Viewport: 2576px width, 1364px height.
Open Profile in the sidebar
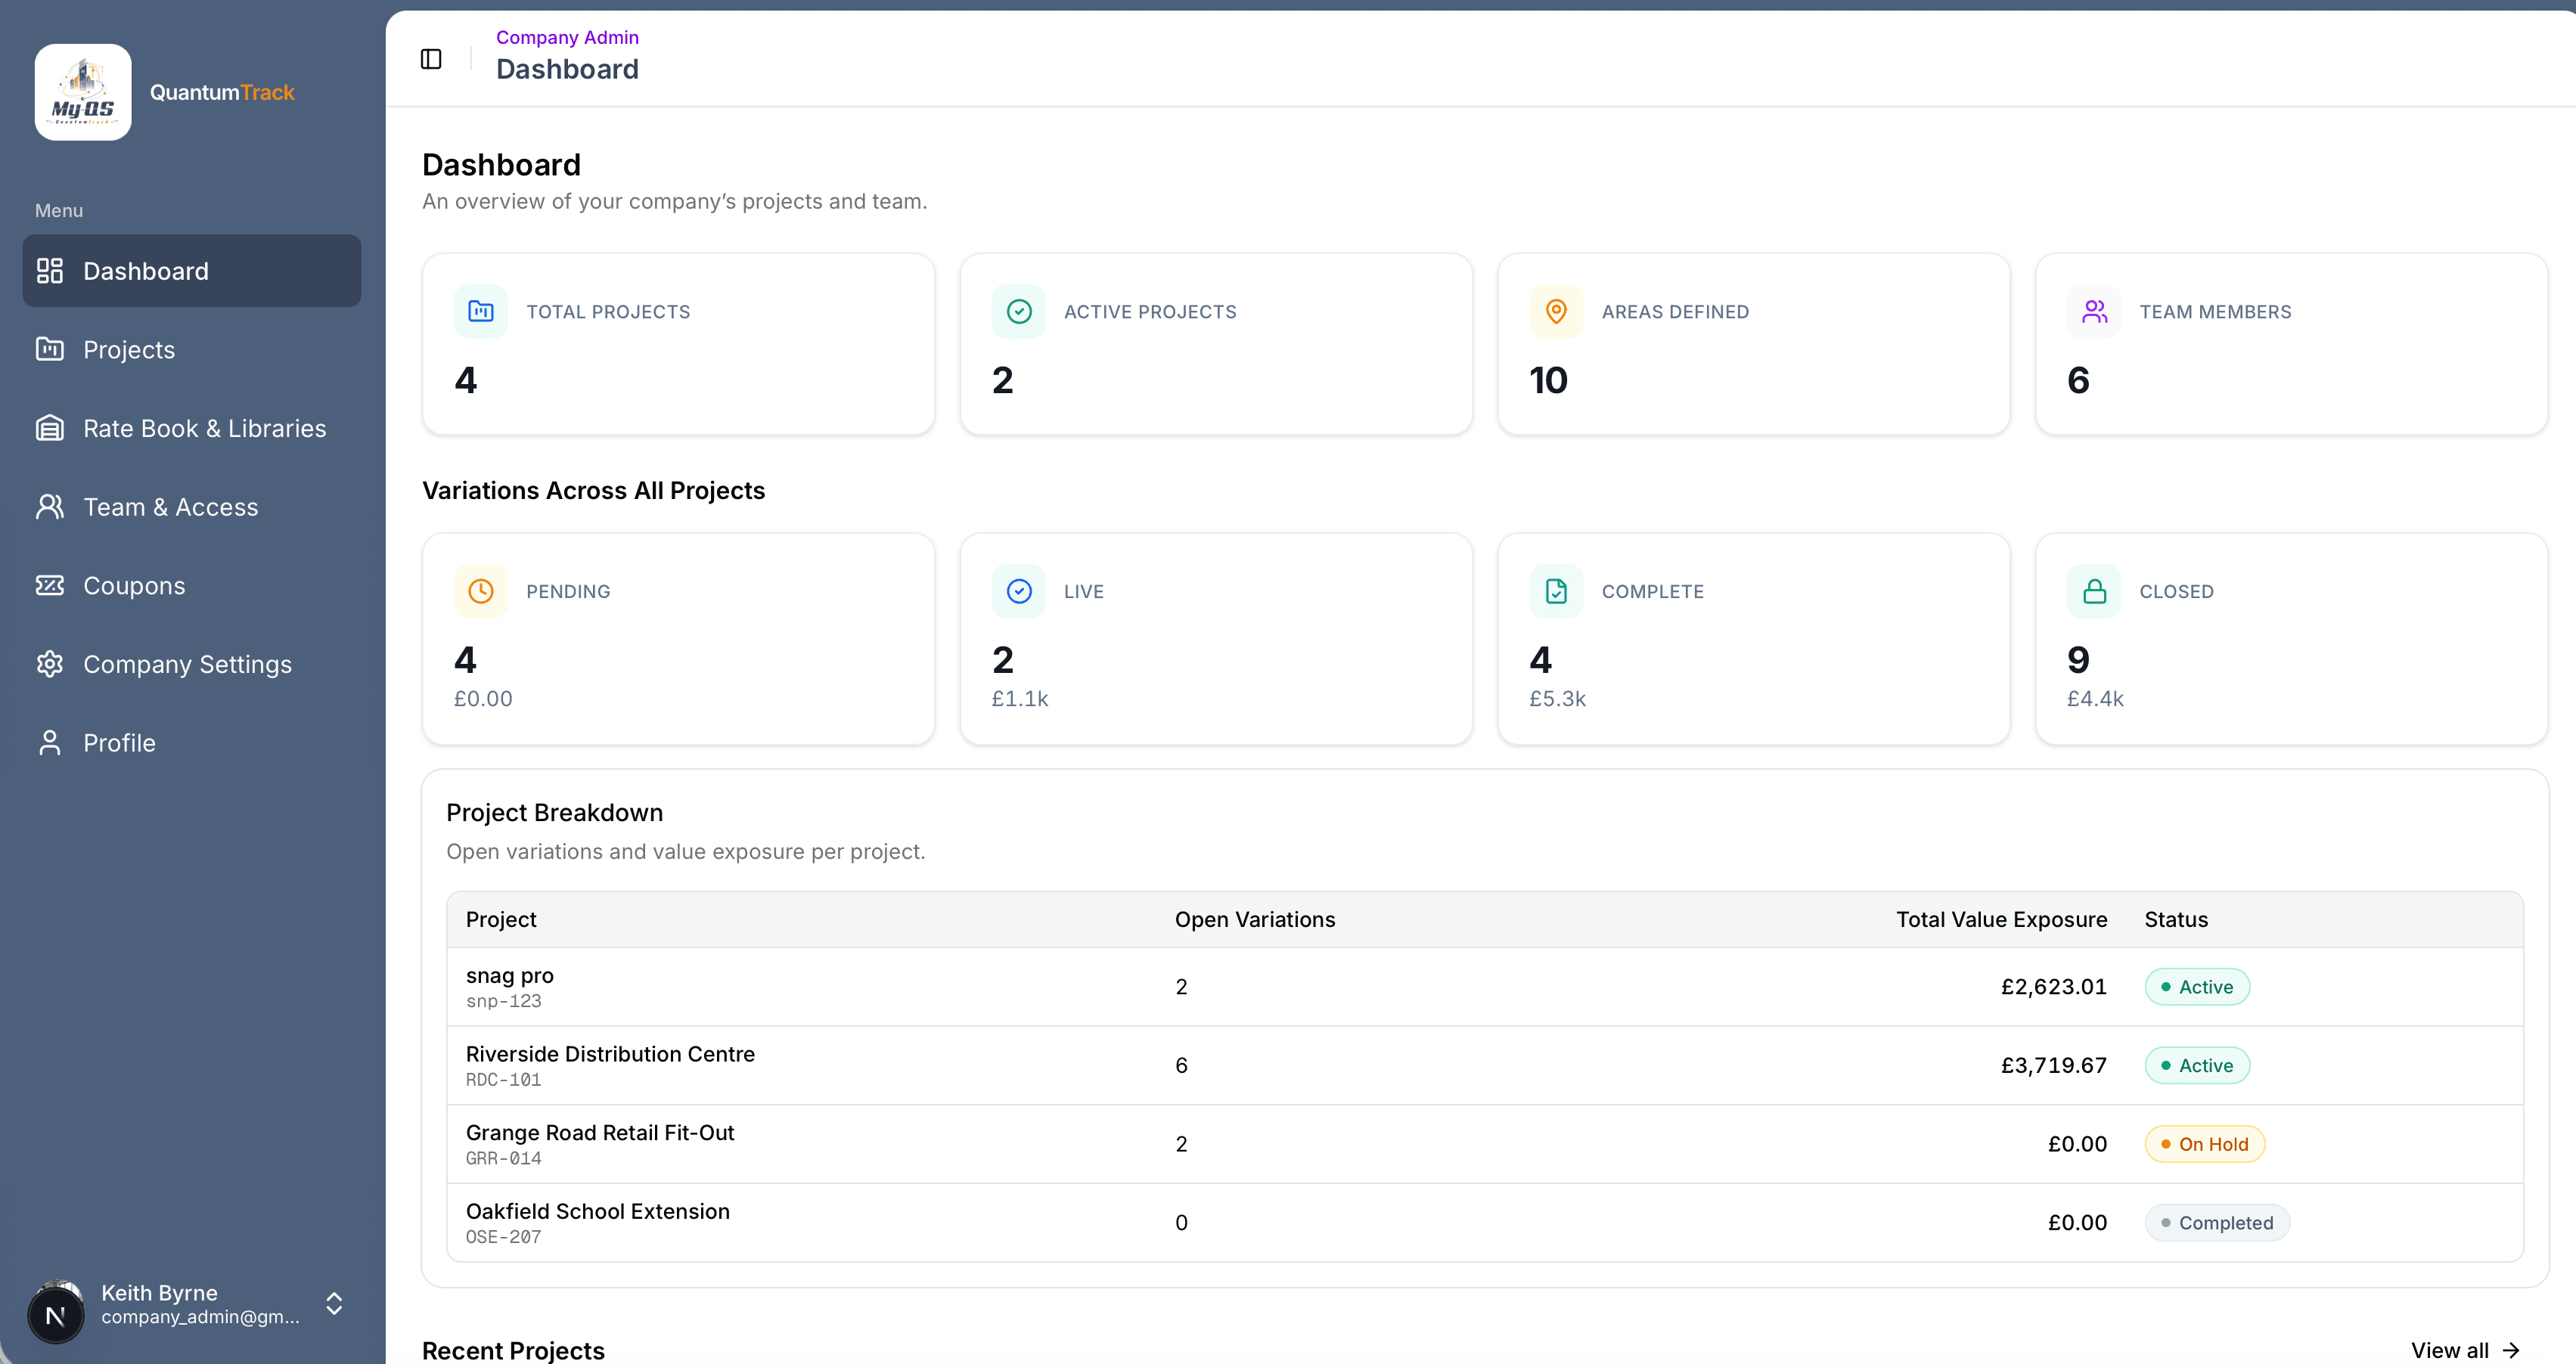(192, 743)
